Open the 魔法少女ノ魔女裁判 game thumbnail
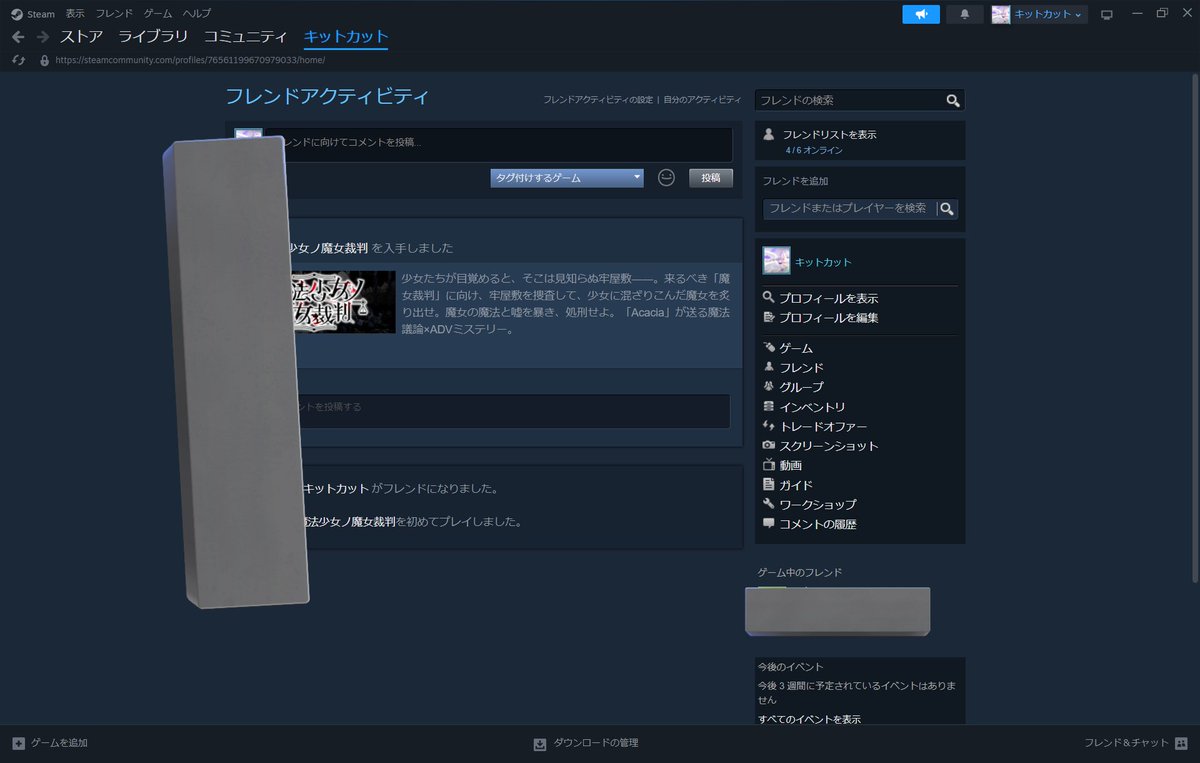 344,301
